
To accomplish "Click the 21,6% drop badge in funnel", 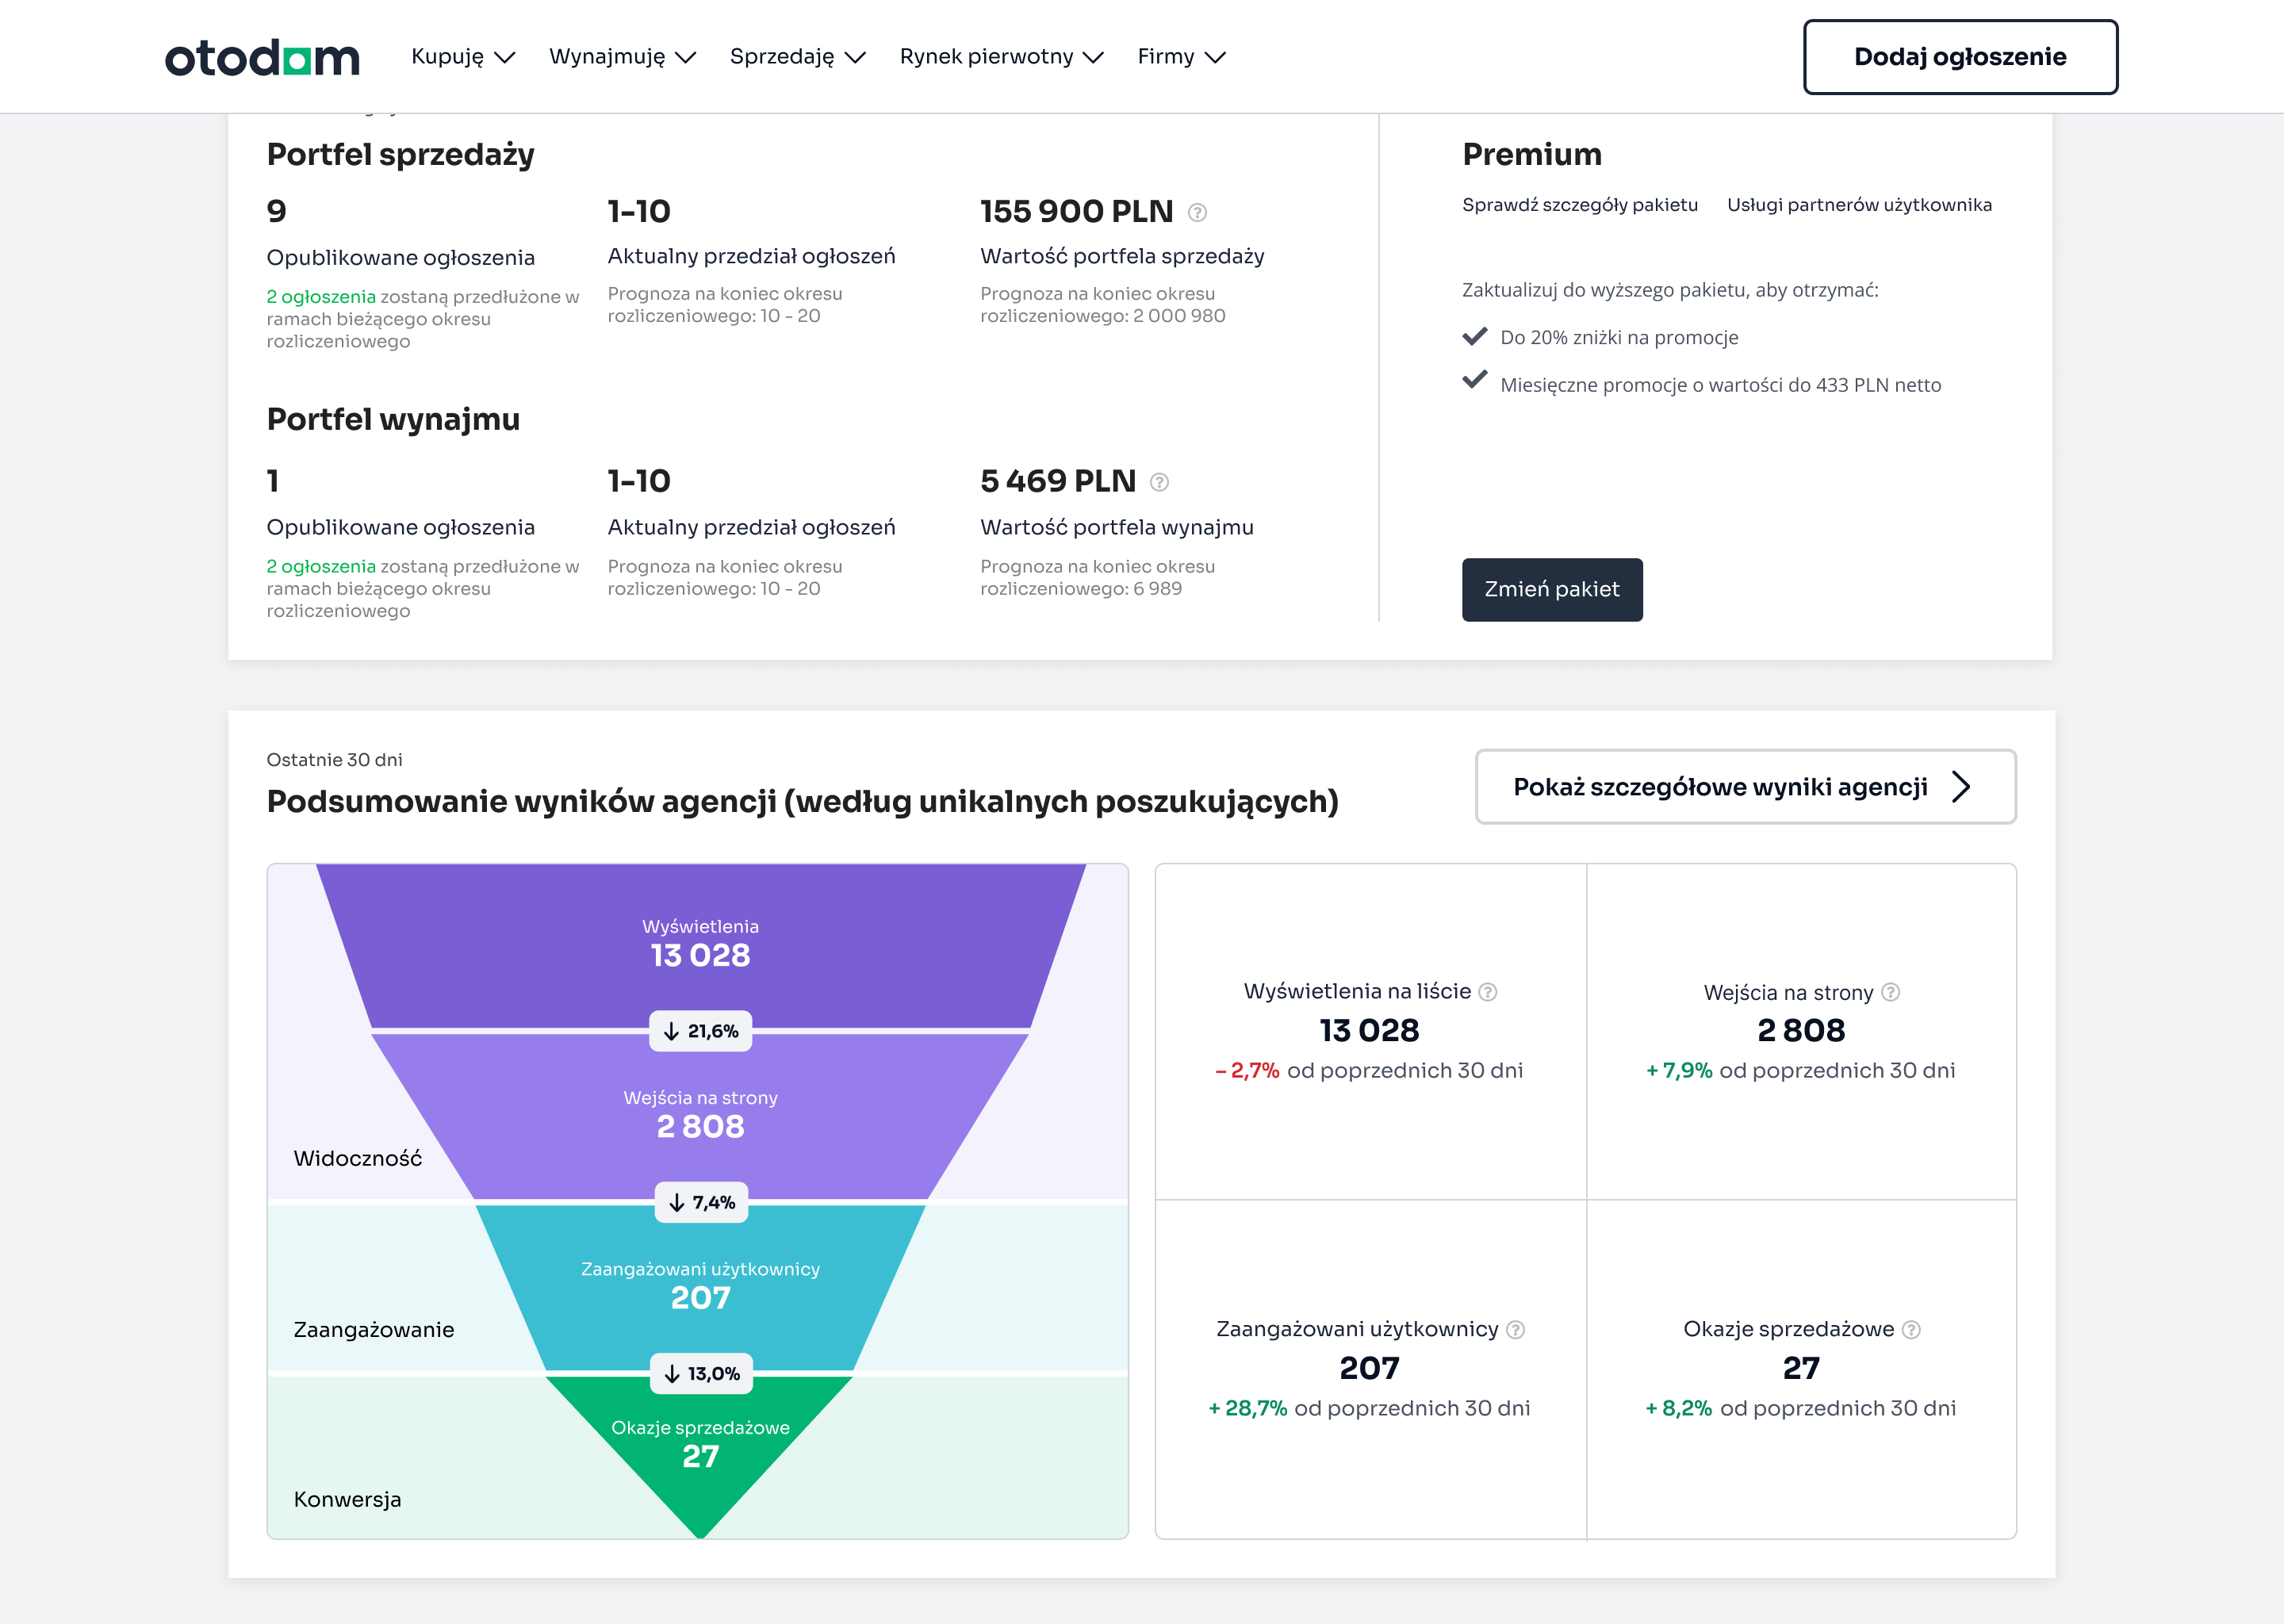I will point(701,1031).
